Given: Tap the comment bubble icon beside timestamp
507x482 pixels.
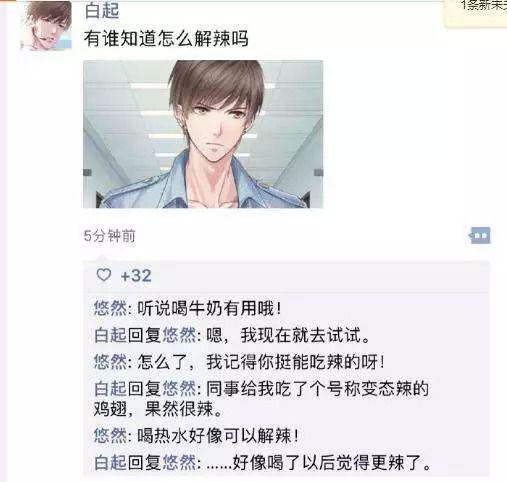Looking at the screenshot, I should 480,236.
